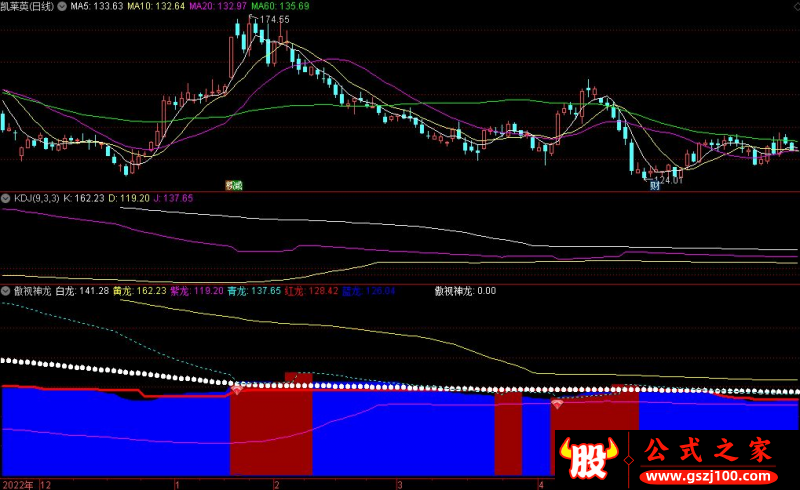Select the MA10: 132.64 label

click(x=156, y=6)
